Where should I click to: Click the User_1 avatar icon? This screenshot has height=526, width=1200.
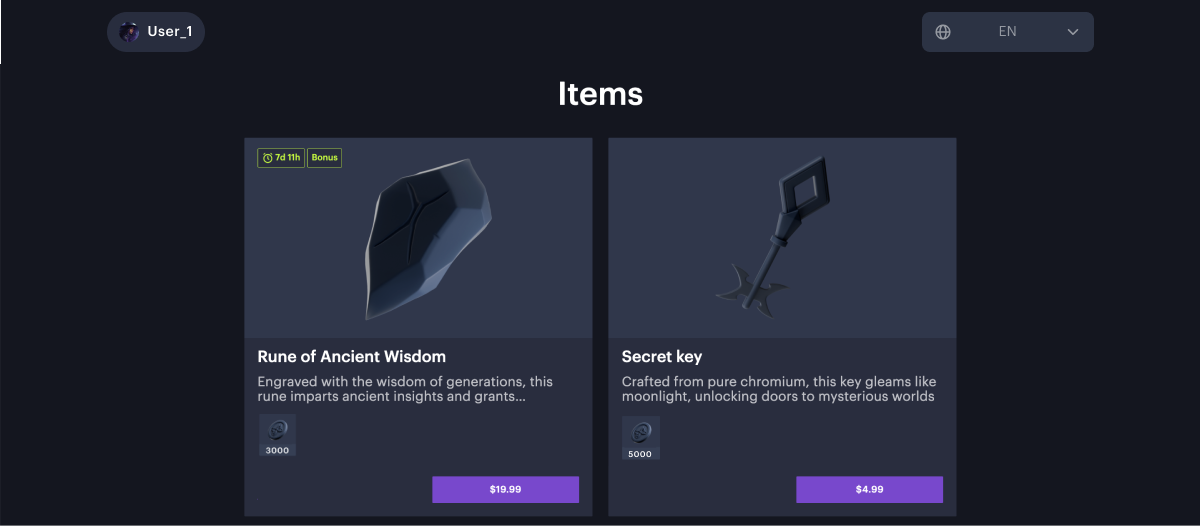[x=129, y=32]
